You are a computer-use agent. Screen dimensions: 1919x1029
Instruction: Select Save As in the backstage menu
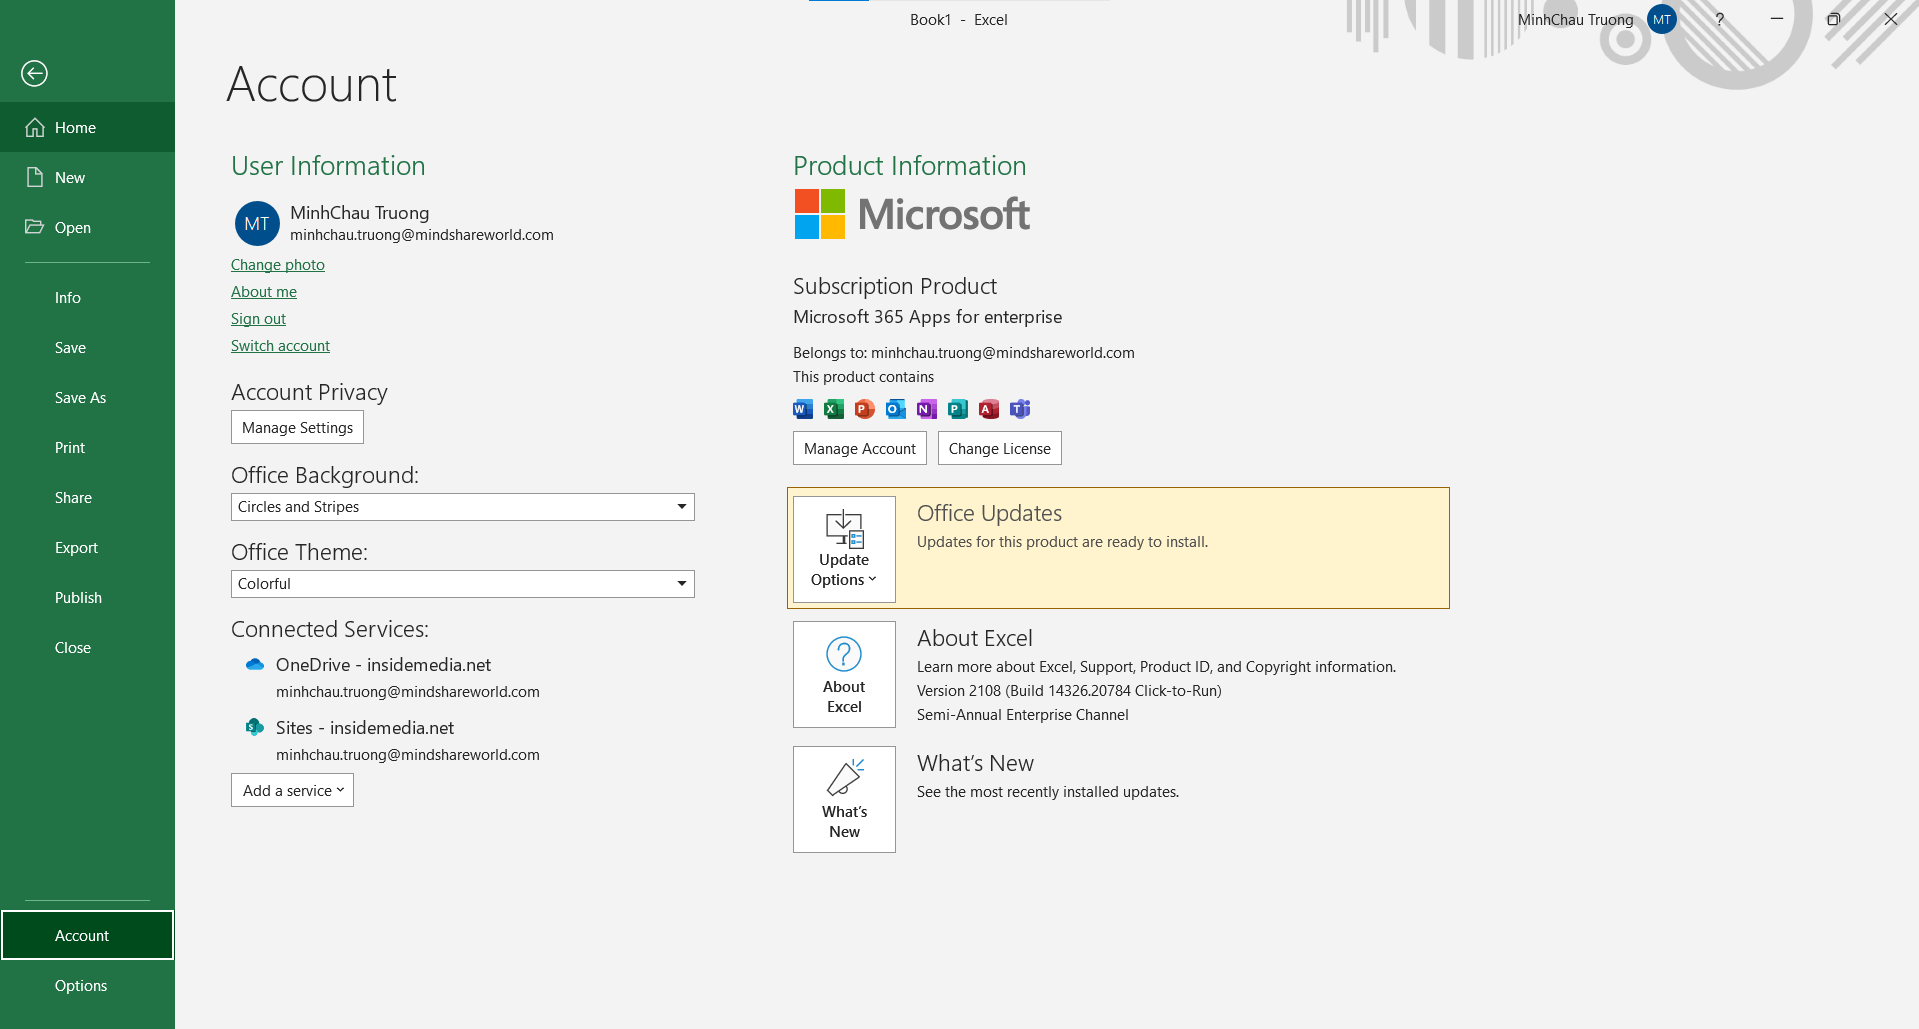pyautogui.click(x=87, y=397)
